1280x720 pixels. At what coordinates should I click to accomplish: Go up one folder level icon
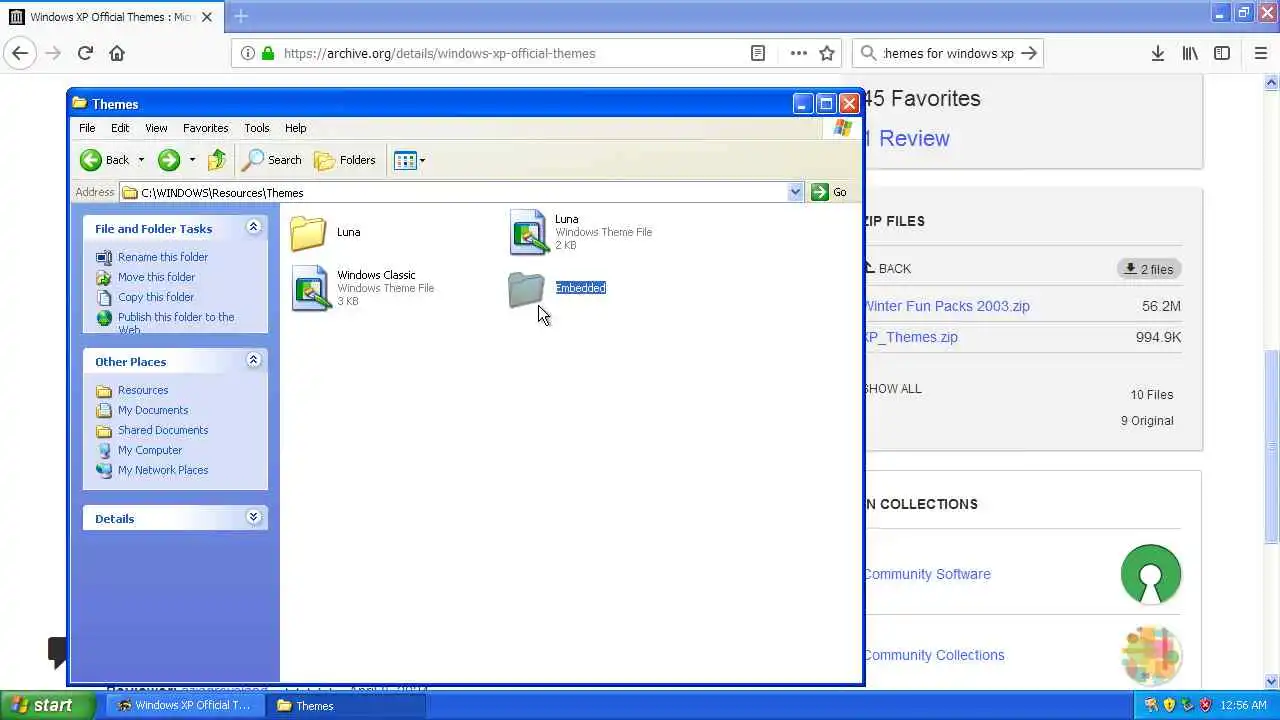click(217, 160)
